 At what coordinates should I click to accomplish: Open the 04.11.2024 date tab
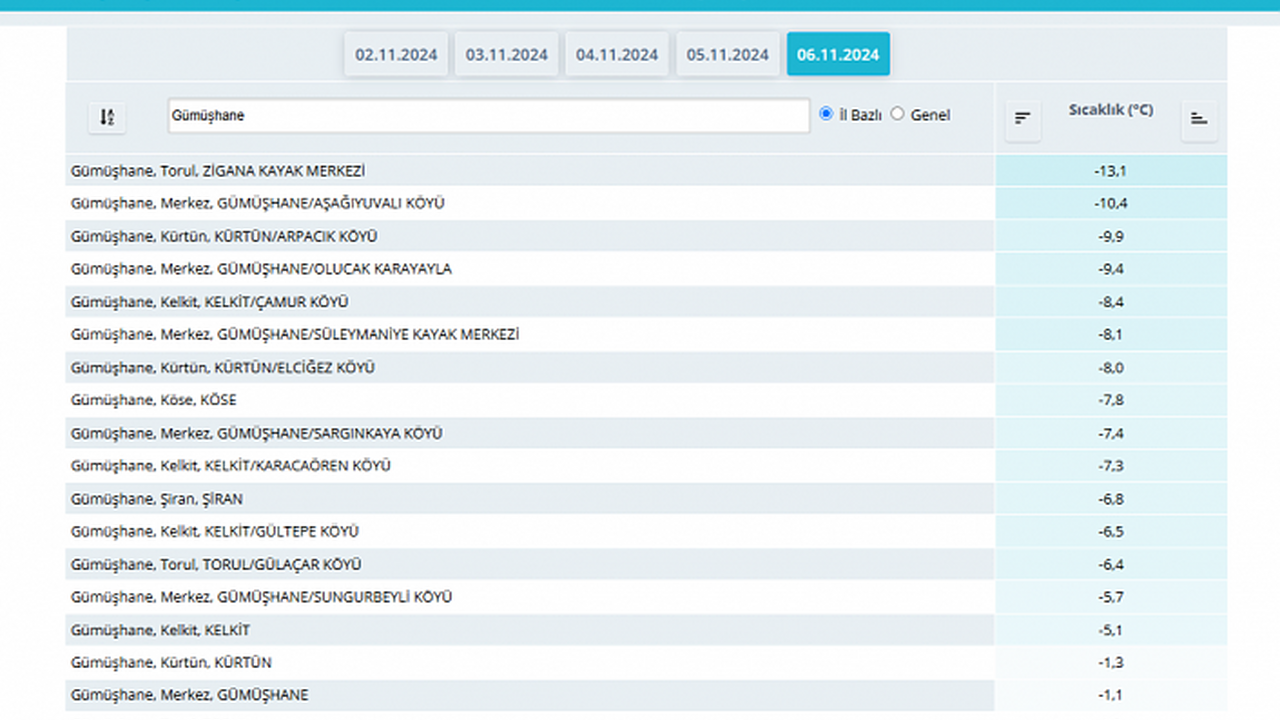click(617, 55)
